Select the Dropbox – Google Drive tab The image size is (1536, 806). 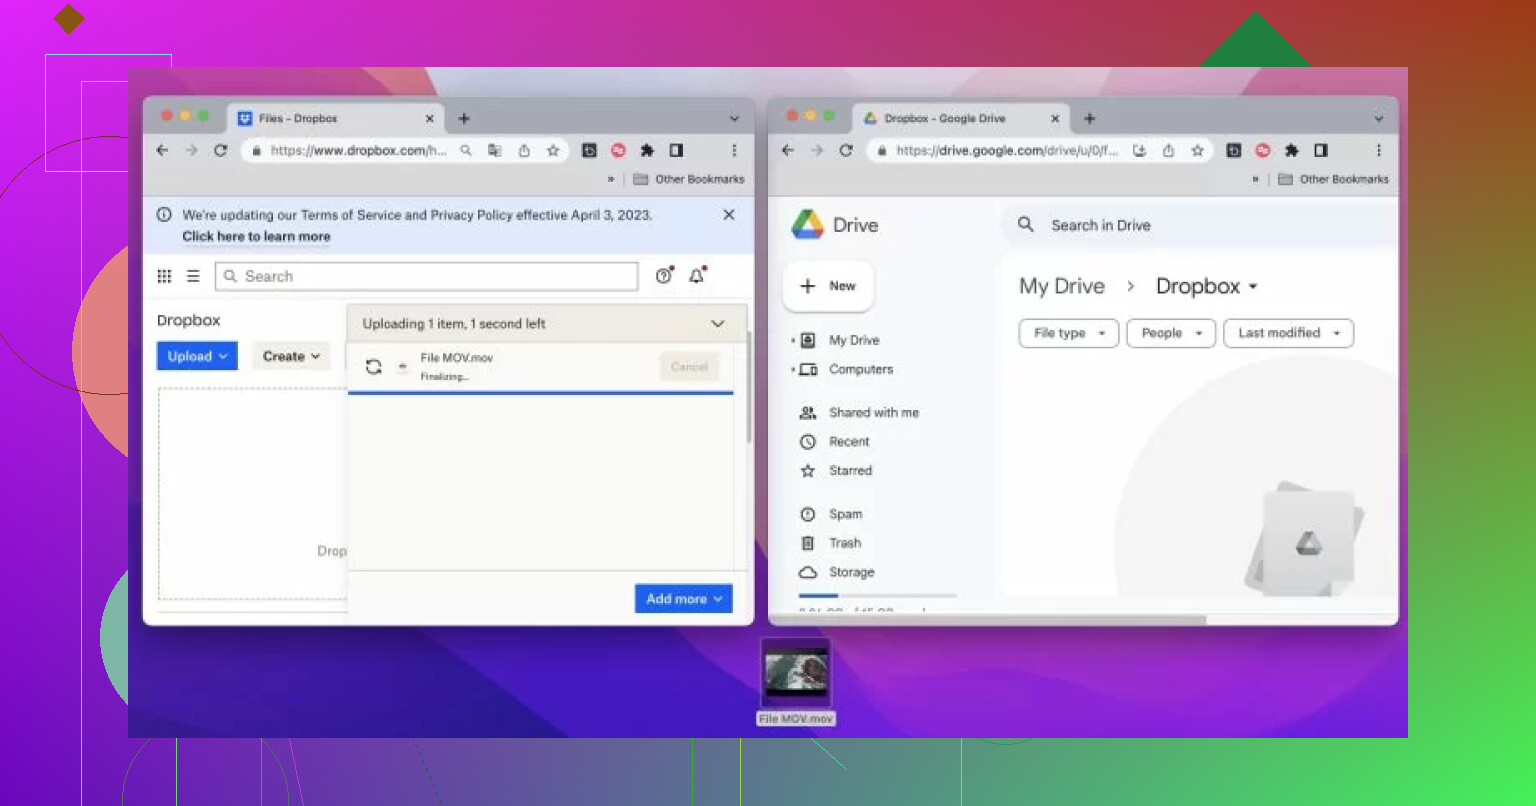(x=960, y=118)
